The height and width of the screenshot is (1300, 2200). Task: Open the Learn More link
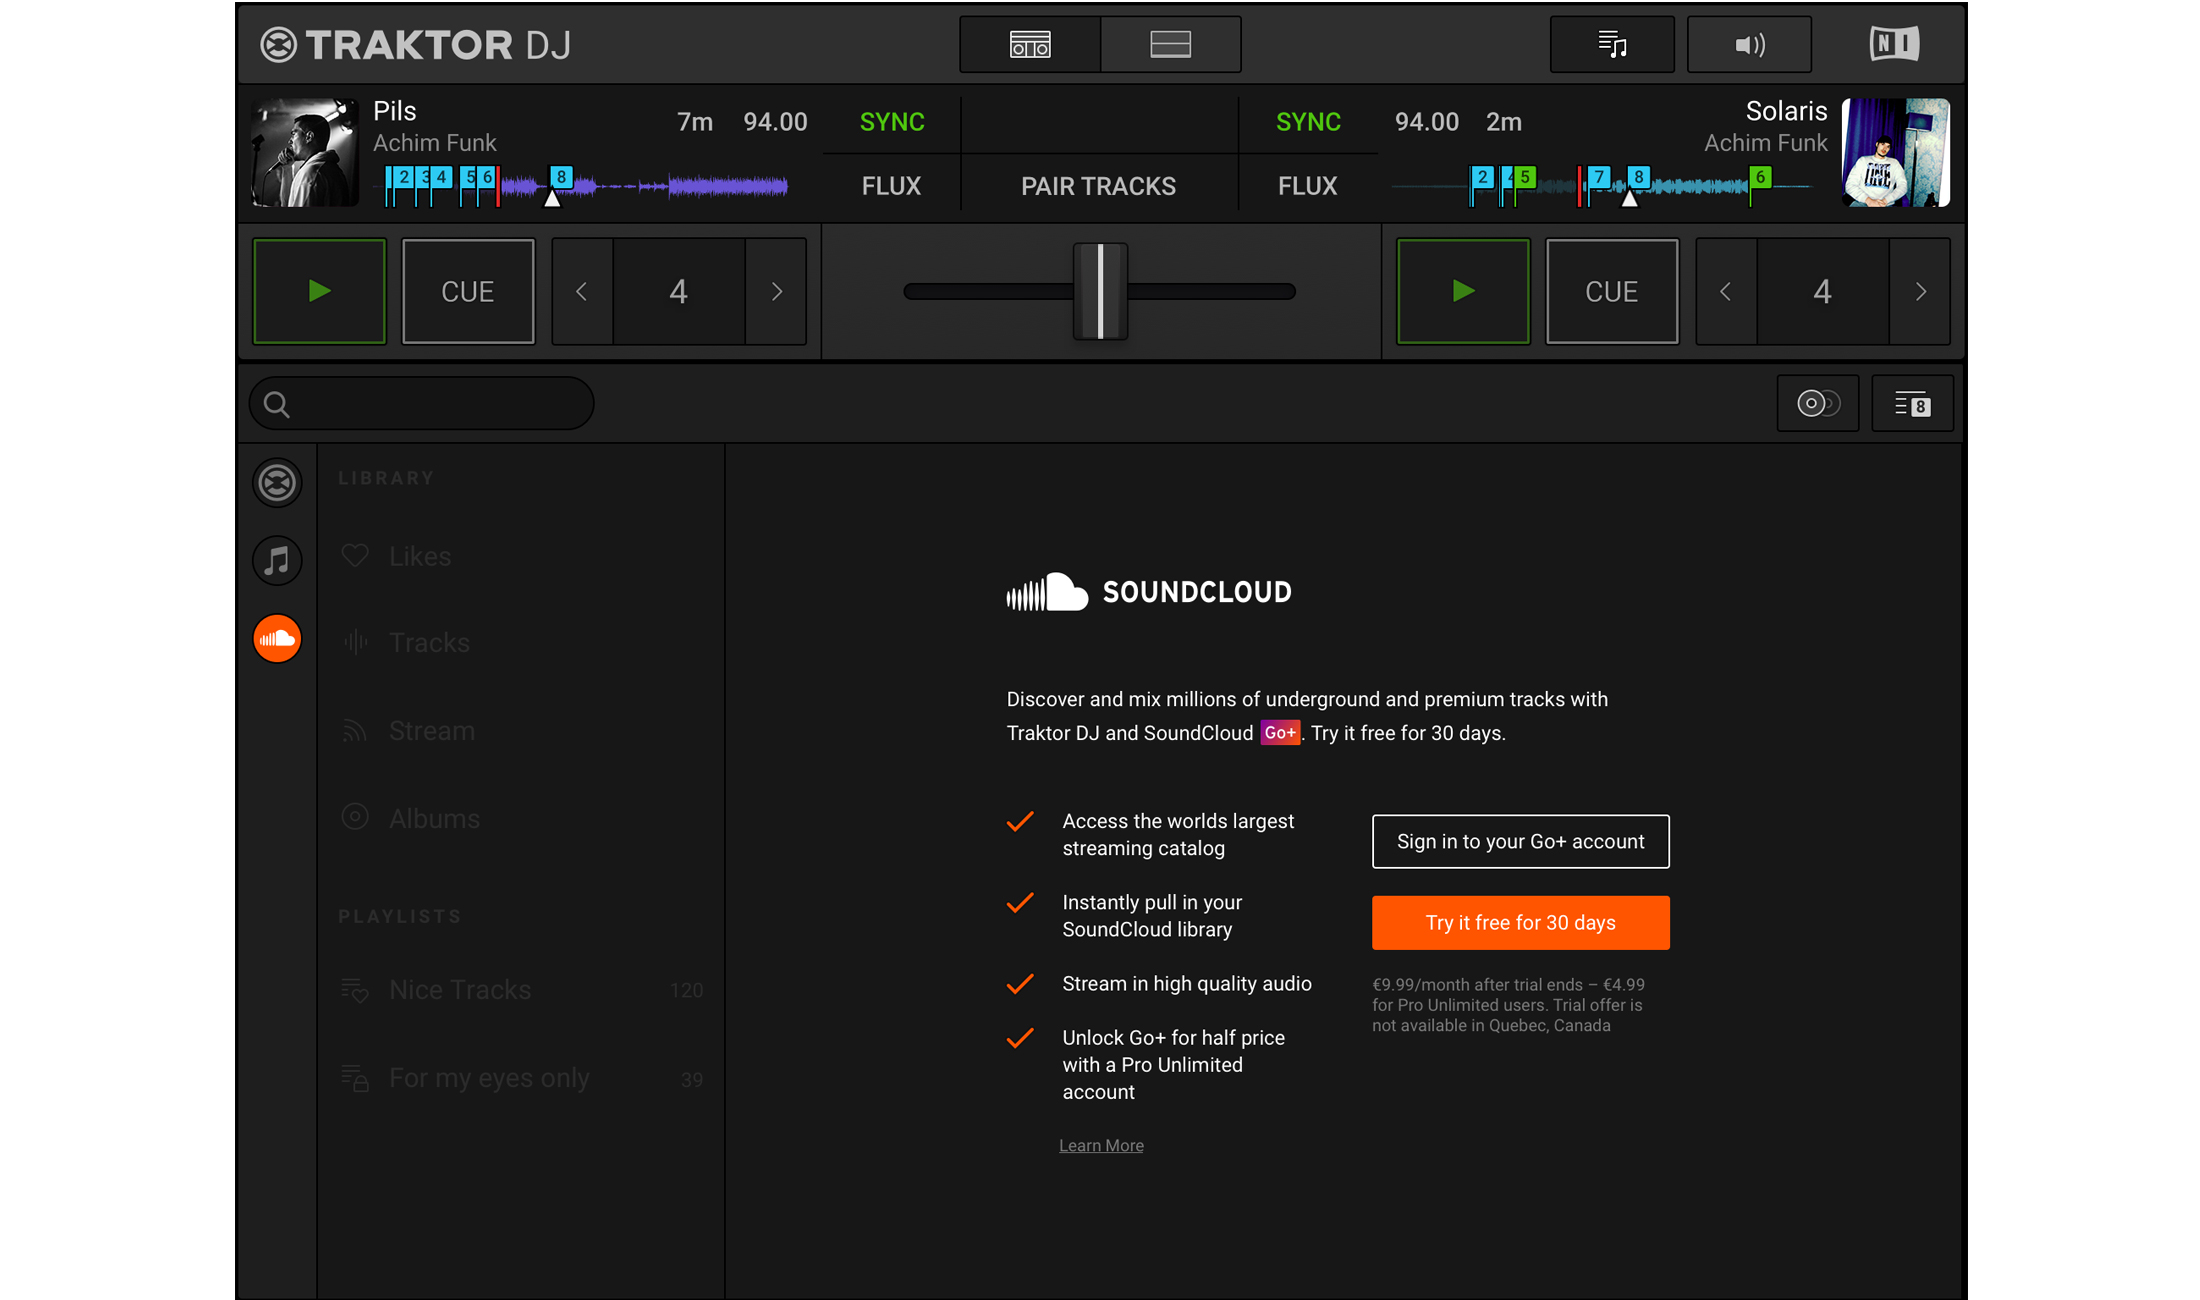click(x=1101, y=1146)
